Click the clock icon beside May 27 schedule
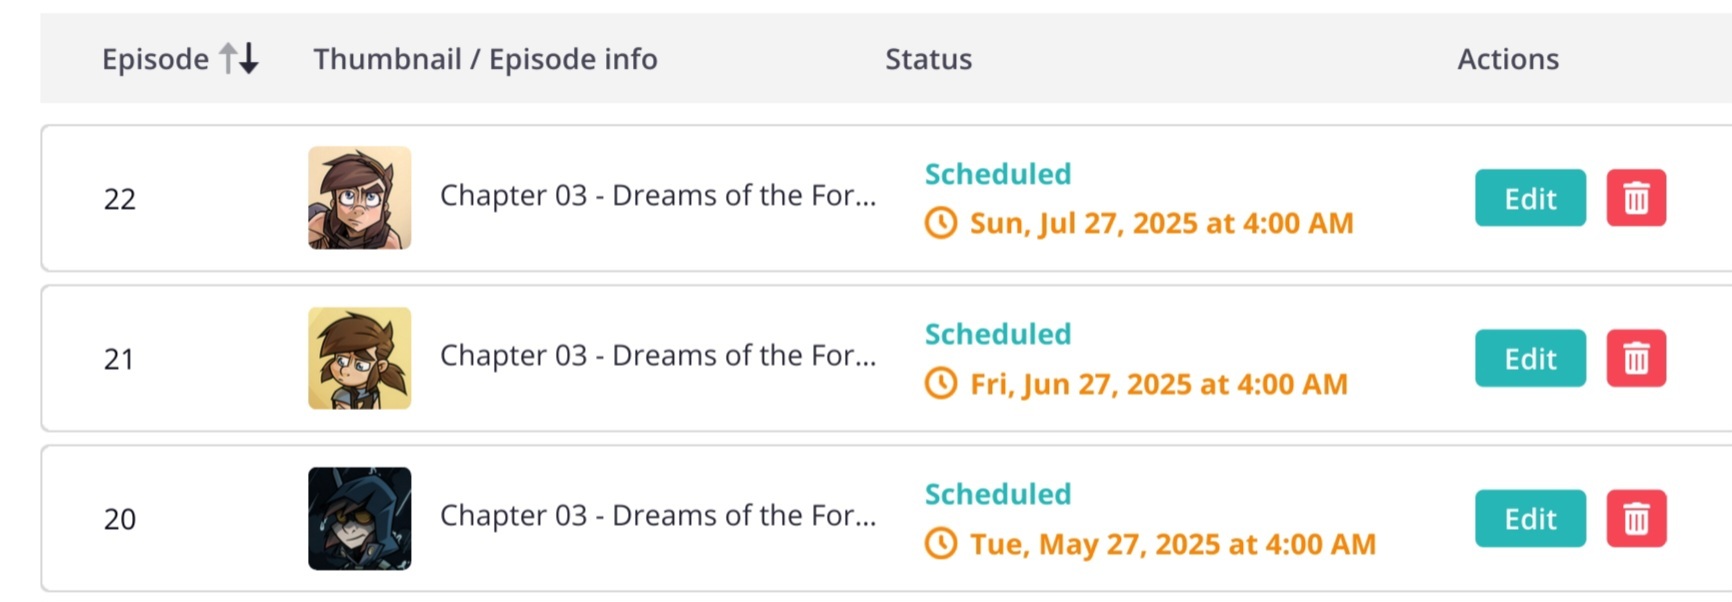Viewport: 1732px width, 602px height. (x=940, y=544)
